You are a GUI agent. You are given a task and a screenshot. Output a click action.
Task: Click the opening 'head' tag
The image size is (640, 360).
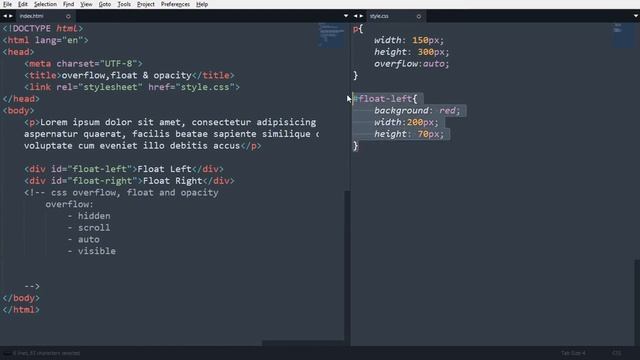click(x=18, y=52)
